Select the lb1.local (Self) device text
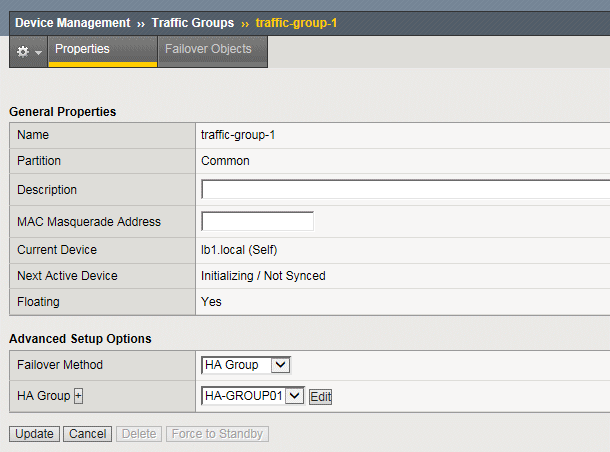This screenshot has width=610, height=452. pos(240,249)
